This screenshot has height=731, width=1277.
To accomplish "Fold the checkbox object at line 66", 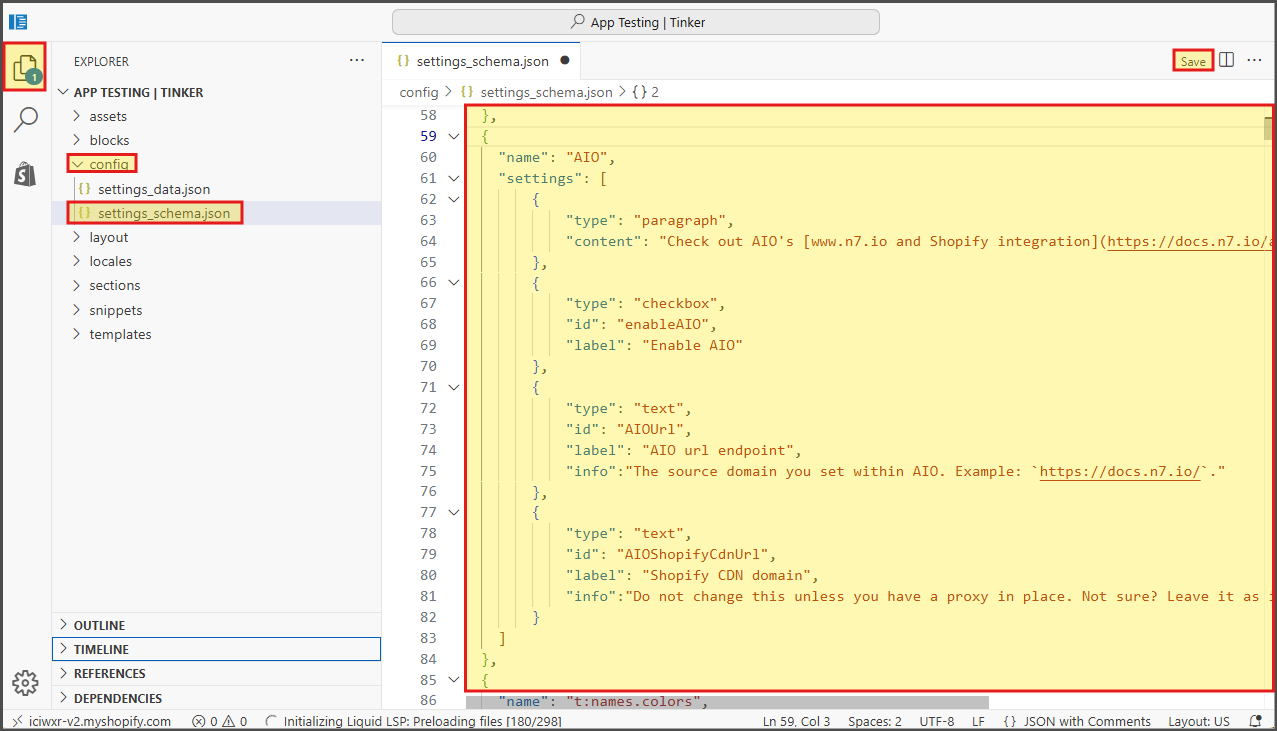I will point(454,283).
